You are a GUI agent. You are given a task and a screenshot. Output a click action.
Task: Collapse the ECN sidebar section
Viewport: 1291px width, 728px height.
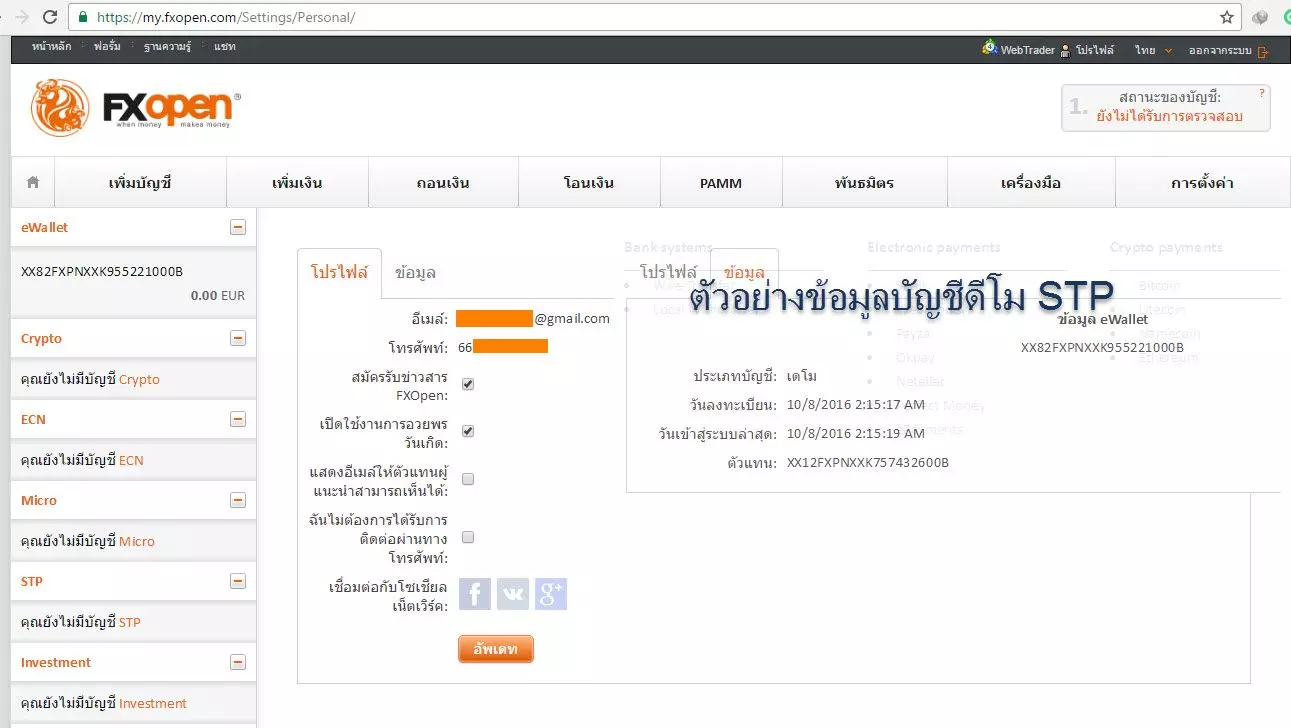coord(238,419)
